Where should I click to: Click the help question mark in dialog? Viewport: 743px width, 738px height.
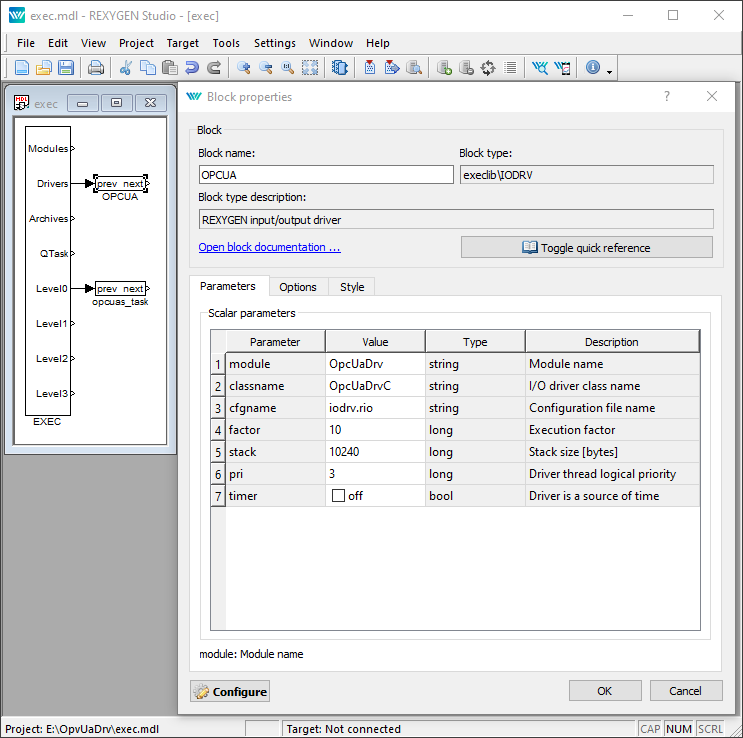pyautogui.click(x=667, y=96)
